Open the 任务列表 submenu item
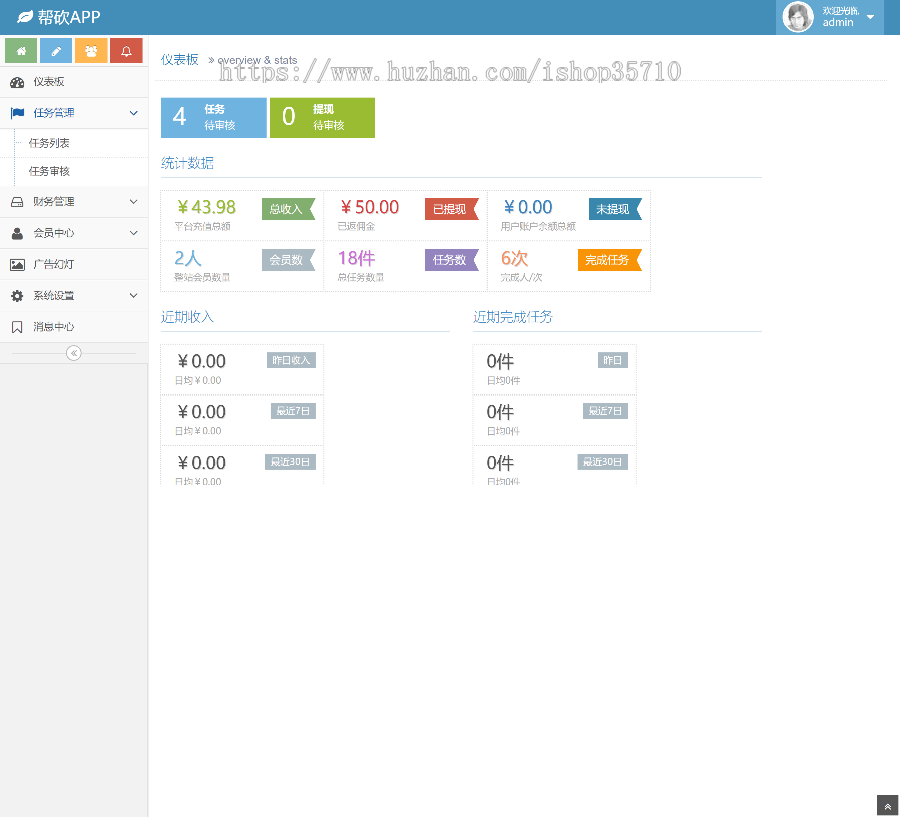The width and height of the screenshot is (900, 817). (49, 143)
